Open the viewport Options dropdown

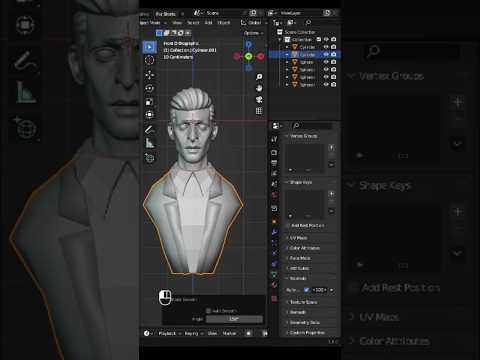point(254,33)
